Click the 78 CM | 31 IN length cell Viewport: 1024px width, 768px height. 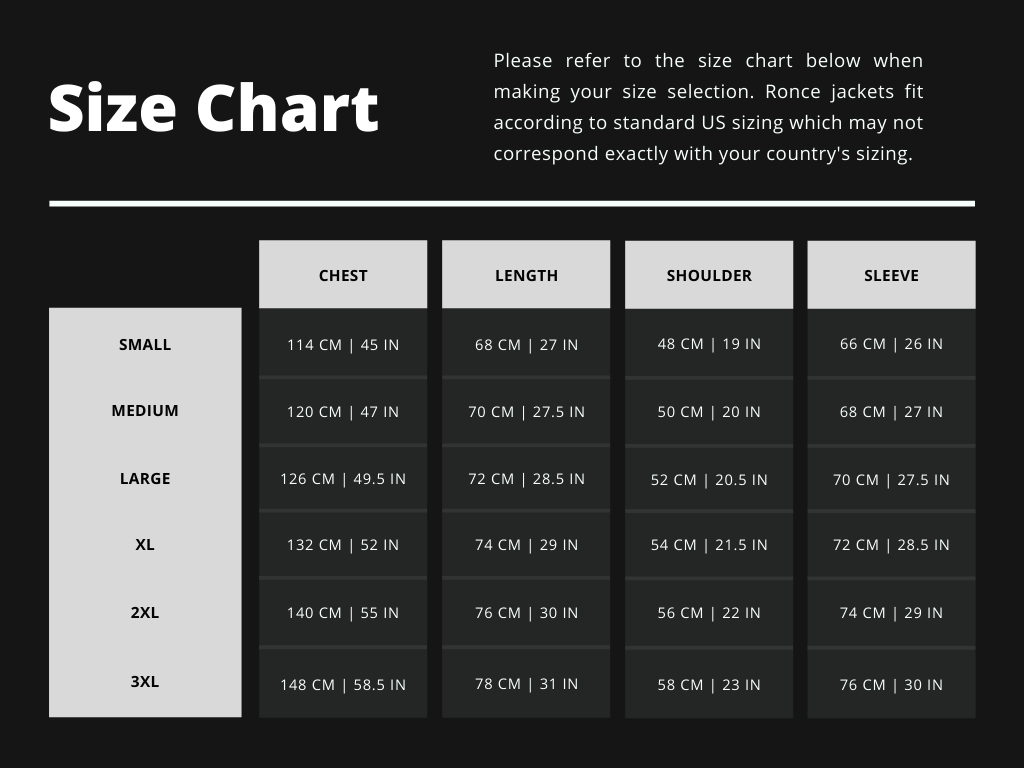point(526,684)
